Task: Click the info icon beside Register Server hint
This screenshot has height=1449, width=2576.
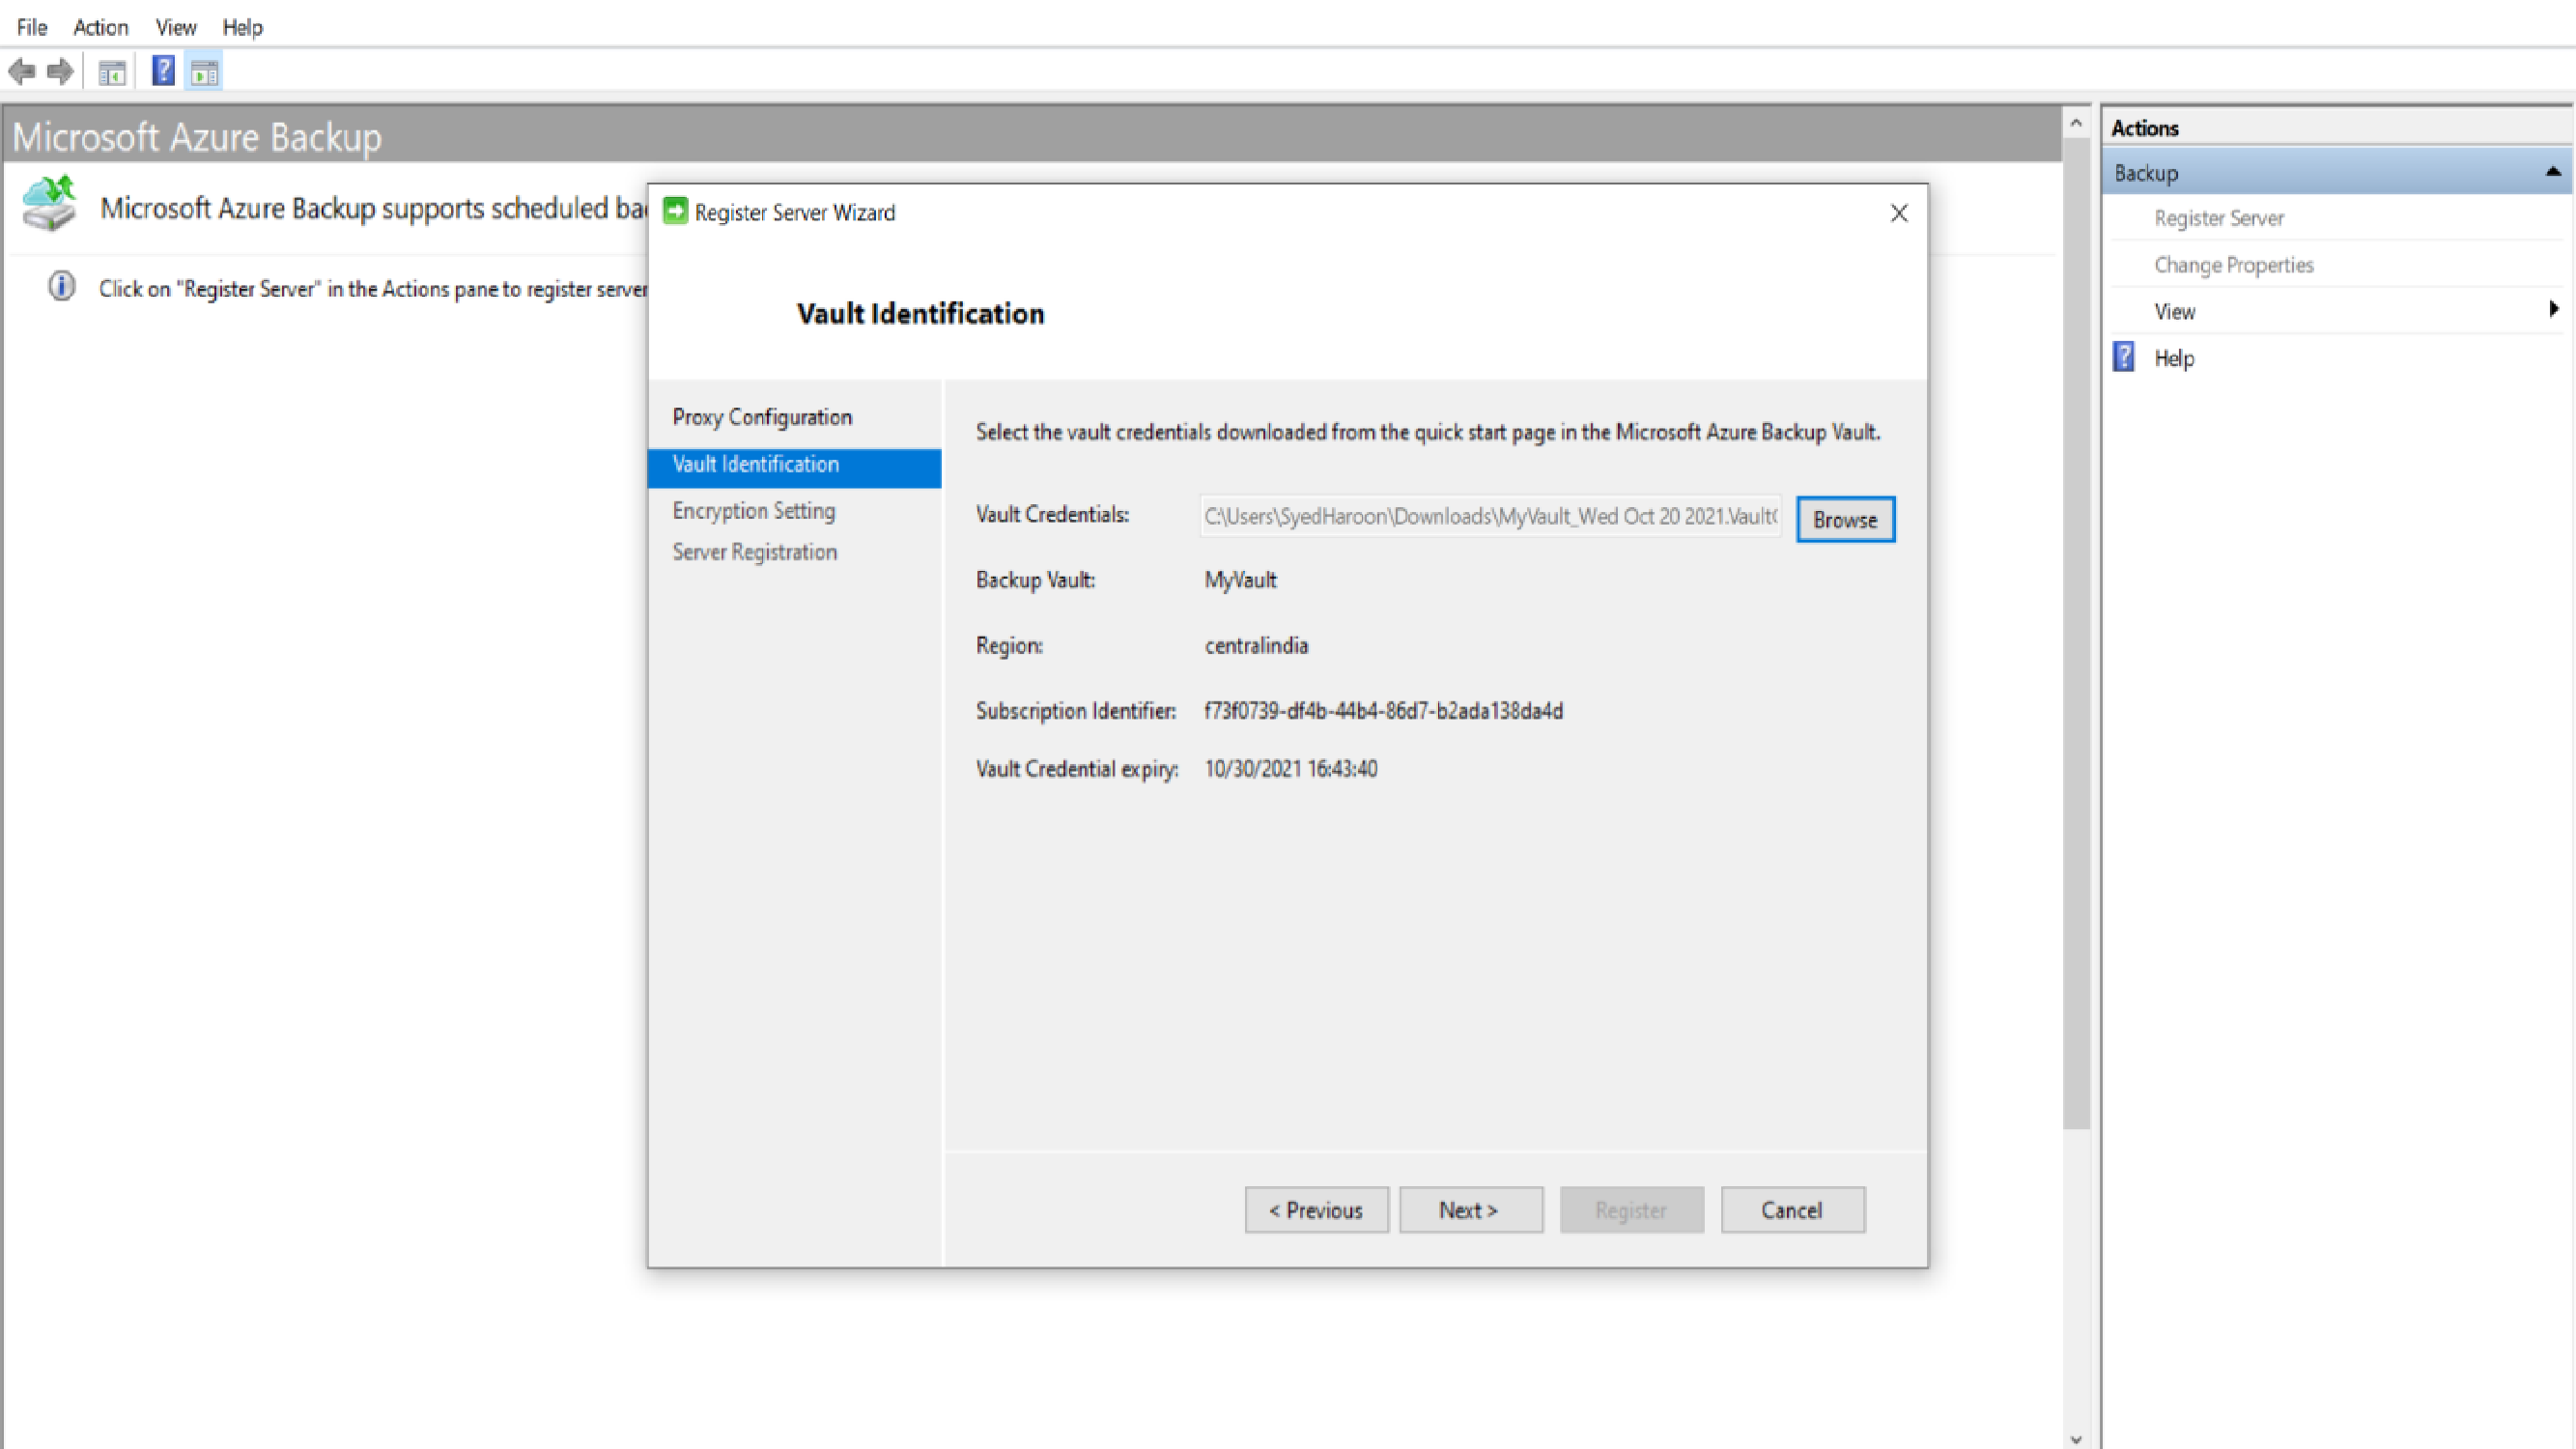Action: pos(62,287)
